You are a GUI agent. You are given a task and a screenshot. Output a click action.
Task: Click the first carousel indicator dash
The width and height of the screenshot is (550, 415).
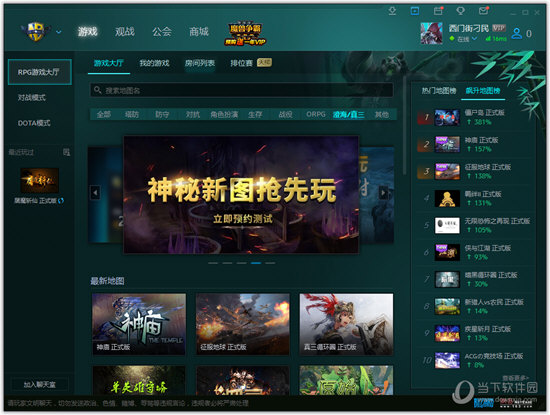213,263
